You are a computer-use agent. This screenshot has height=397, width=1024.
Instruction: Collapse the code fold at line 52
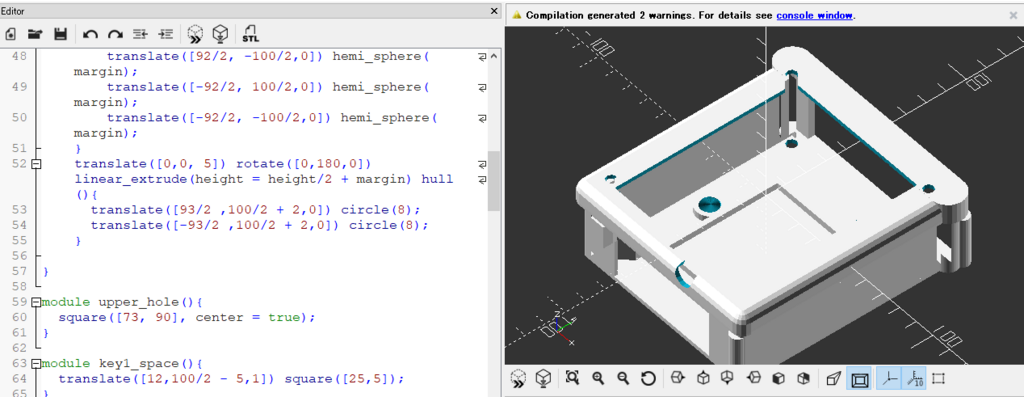[x=37, y=163]
